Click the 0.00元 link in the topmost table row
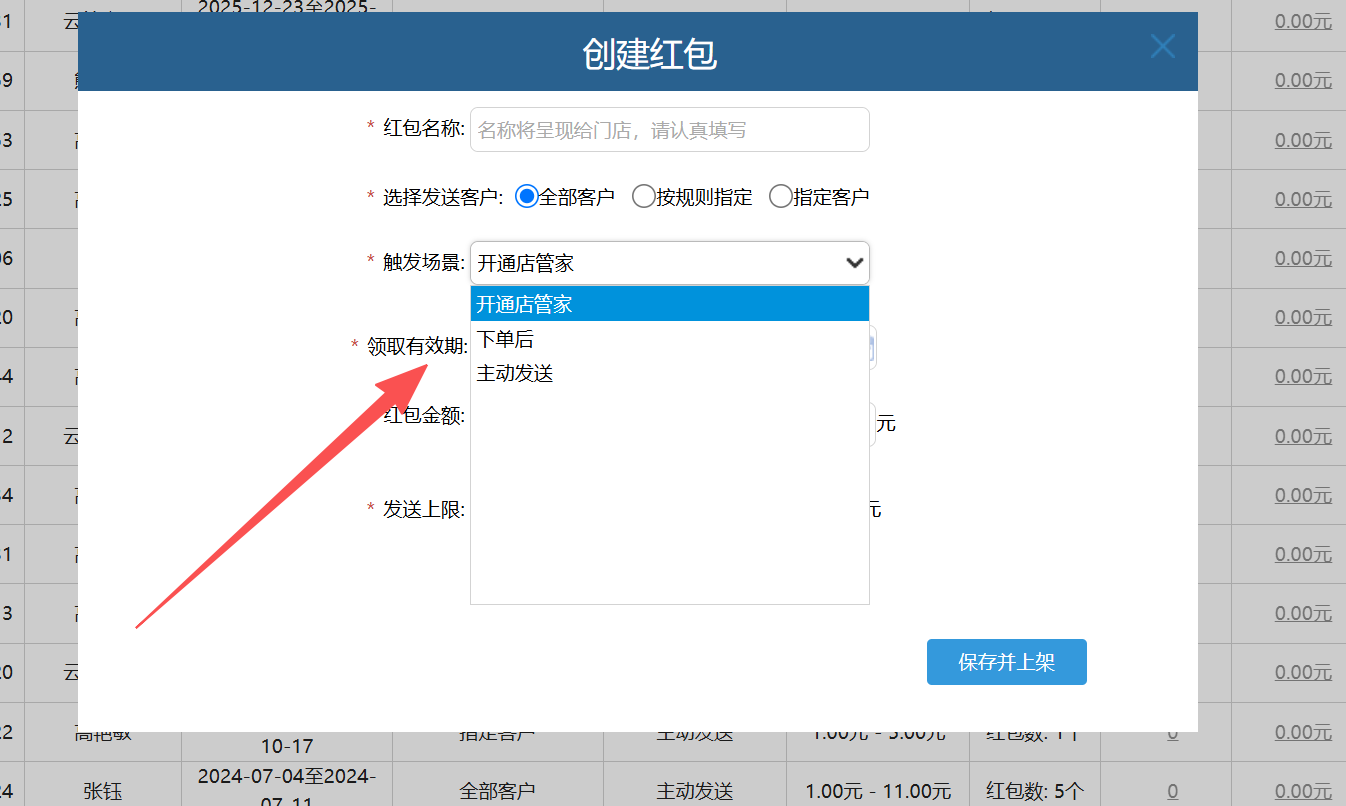 click(x=1303, y=21)
